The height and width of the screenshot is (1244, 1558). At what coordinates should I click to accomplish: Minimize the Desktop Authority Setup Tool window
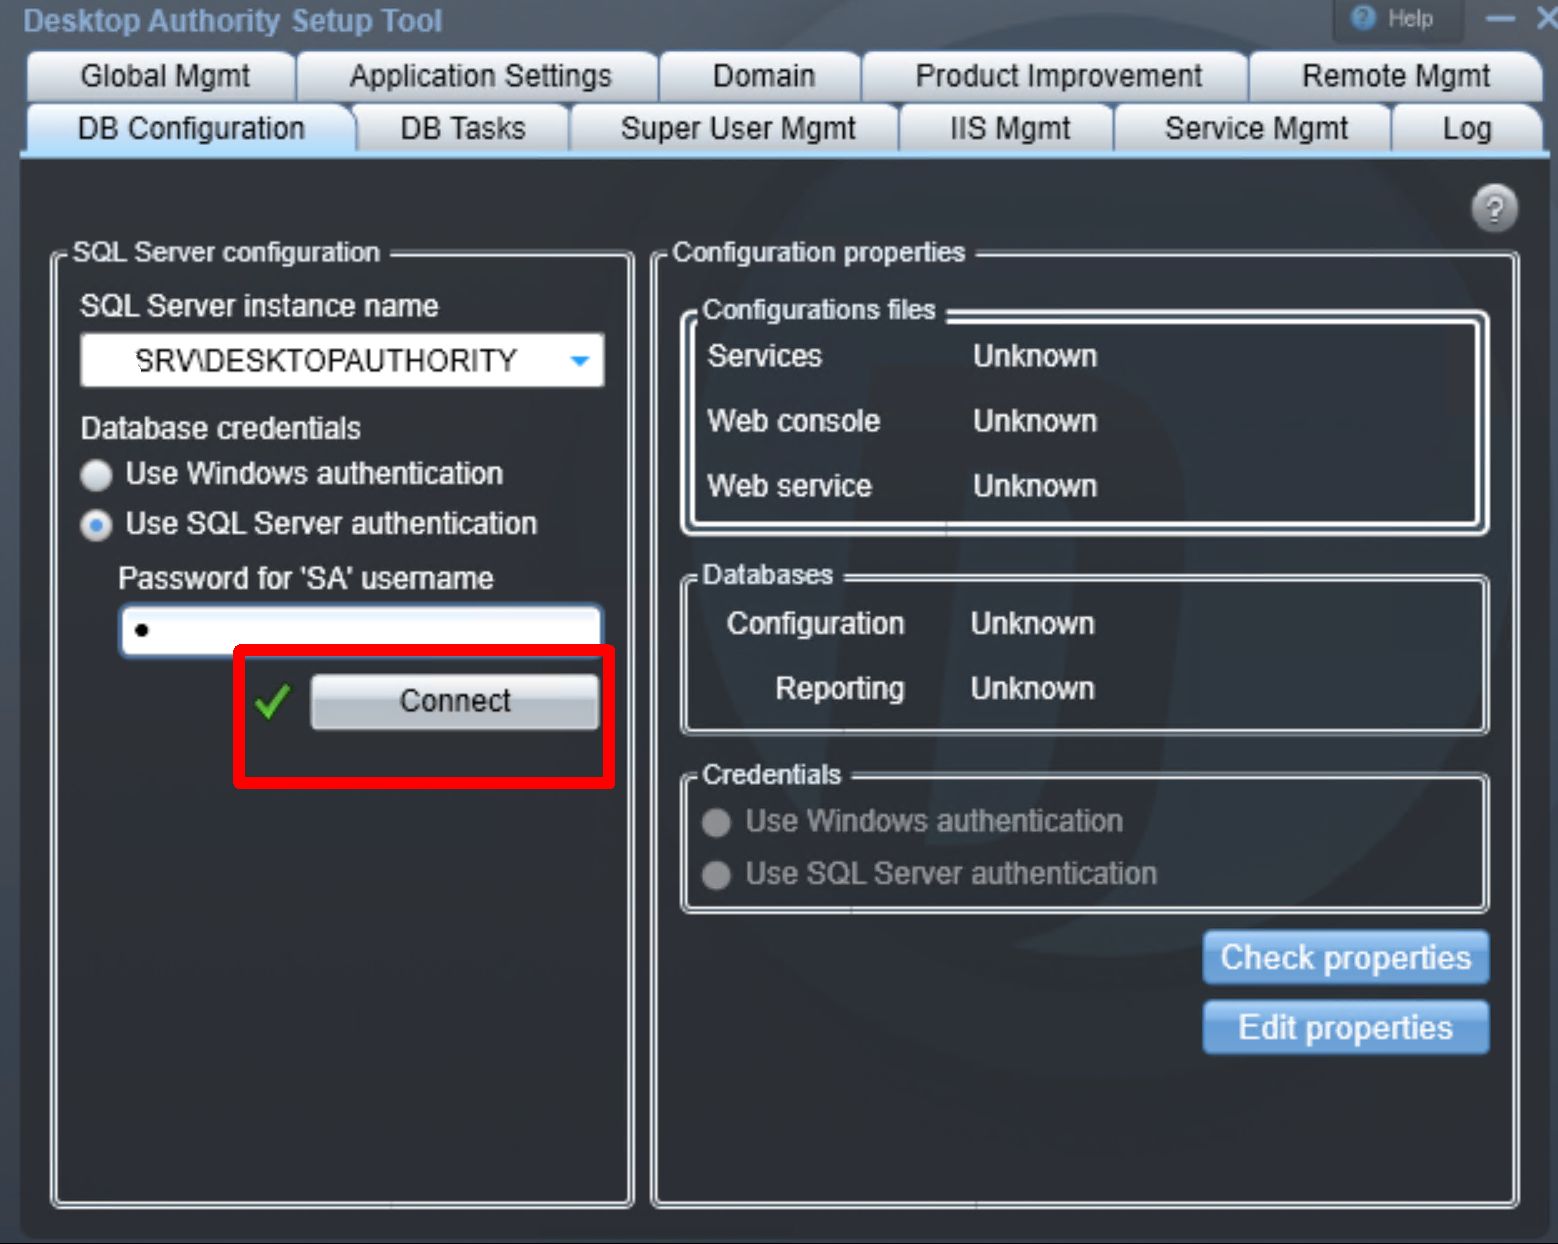pos(1500,19)
